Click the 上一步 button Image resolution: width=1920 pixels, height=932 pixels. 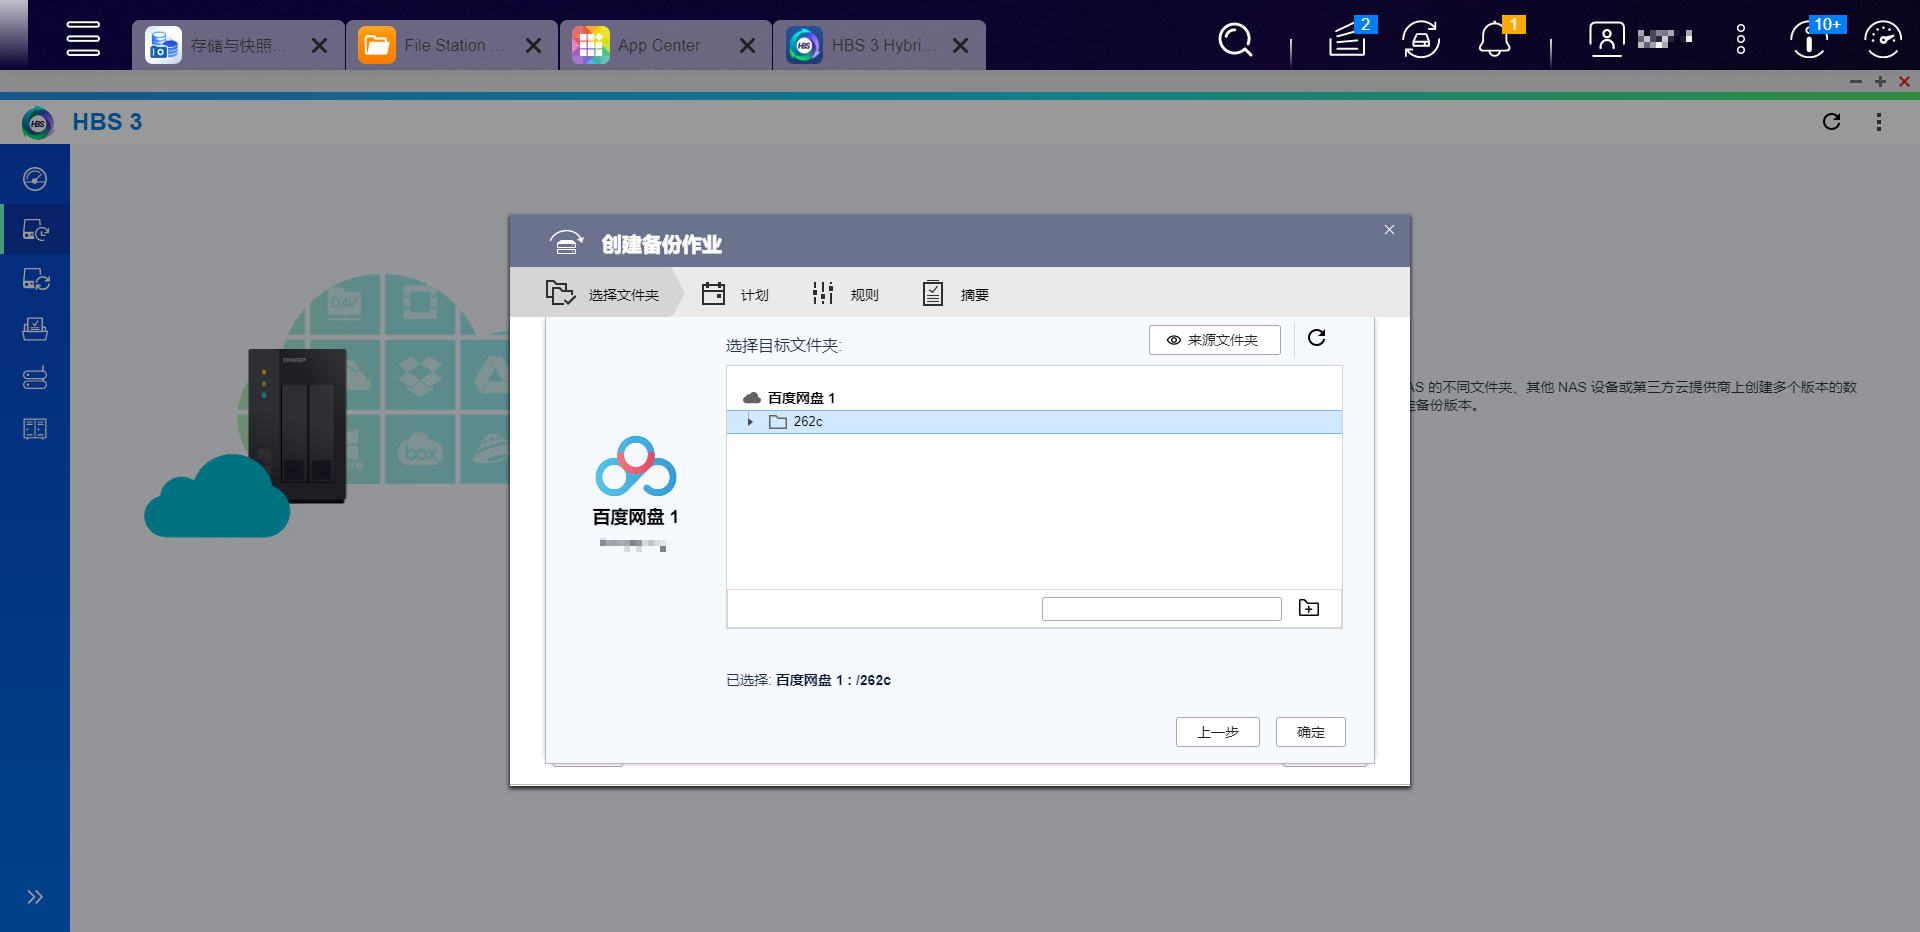(x=1217, y=732)
